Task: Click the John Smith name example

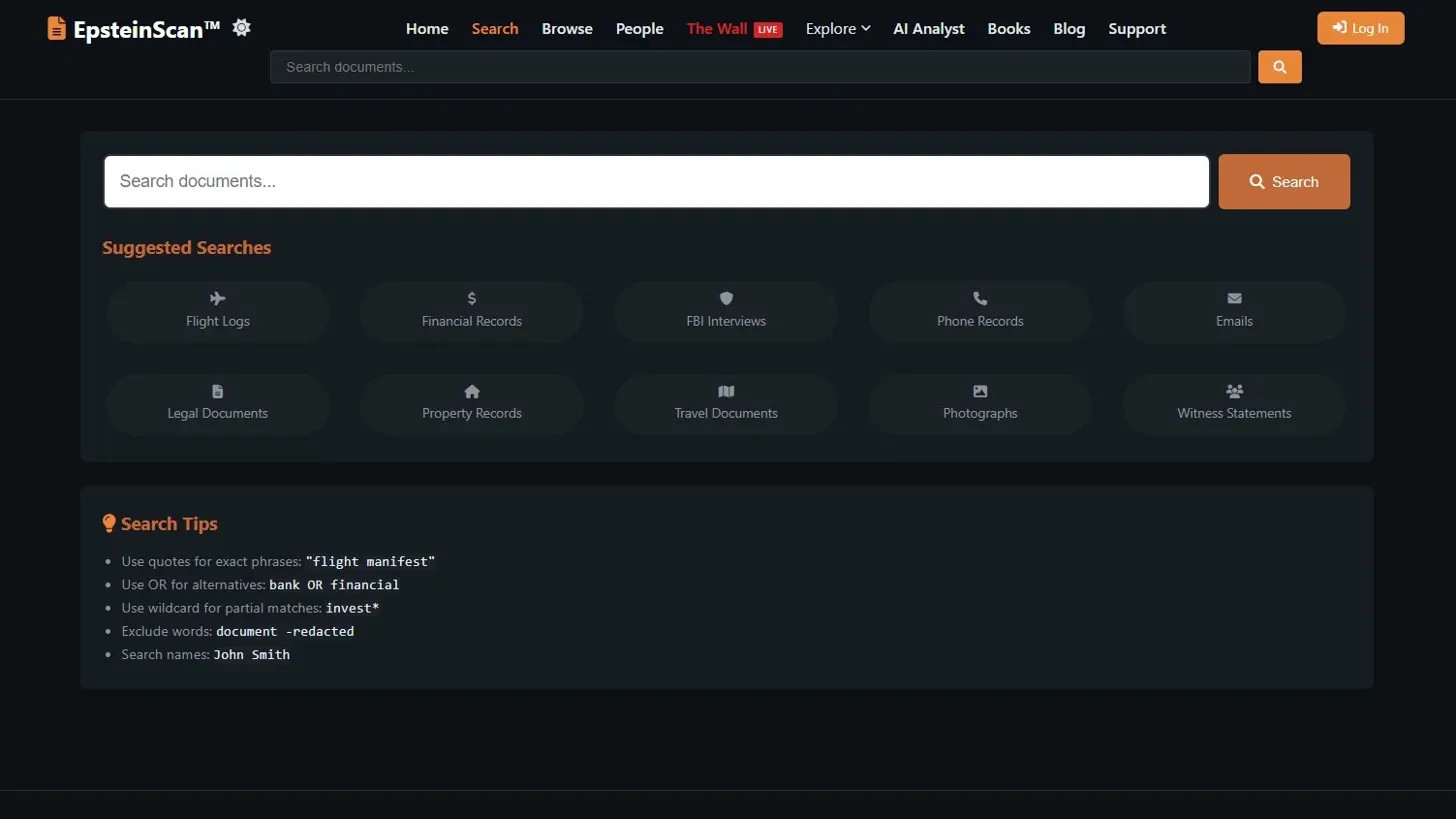Action: 252,655
